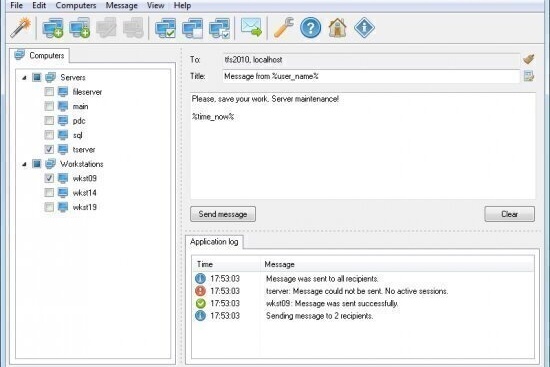Click log text 'Sending message to 2 recipients.'

(319, 316)
